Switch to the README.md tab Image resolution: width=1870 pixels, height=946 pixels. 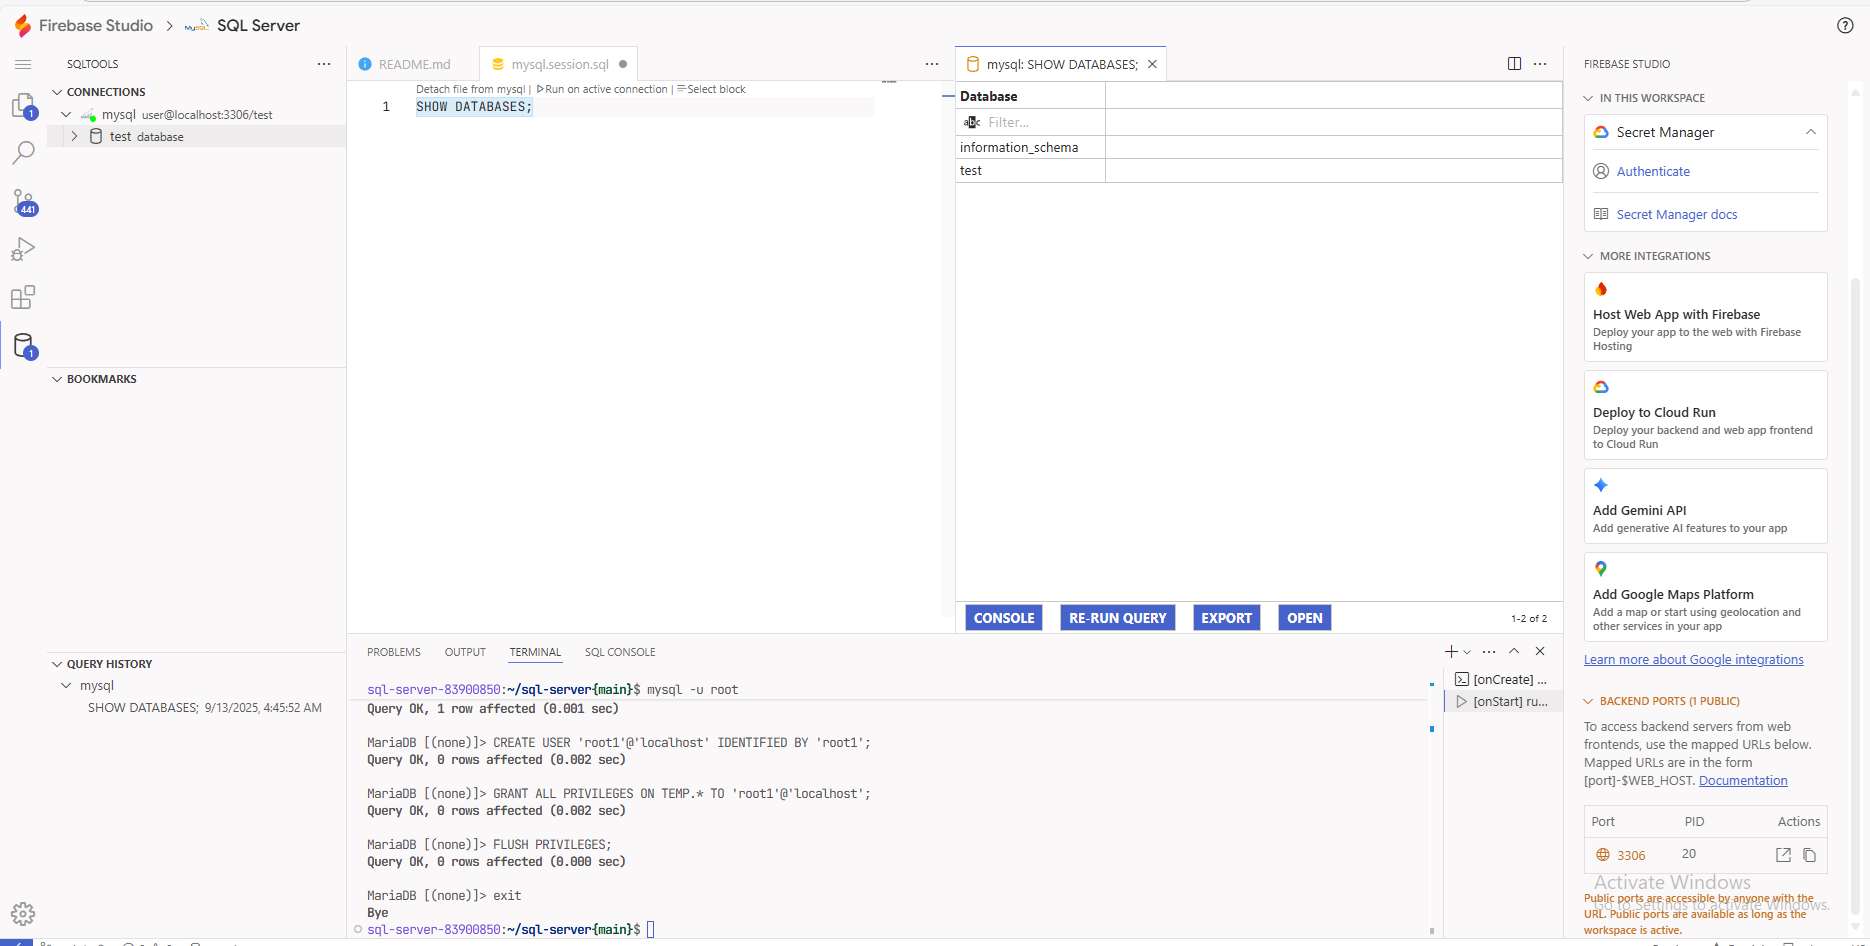414,64
